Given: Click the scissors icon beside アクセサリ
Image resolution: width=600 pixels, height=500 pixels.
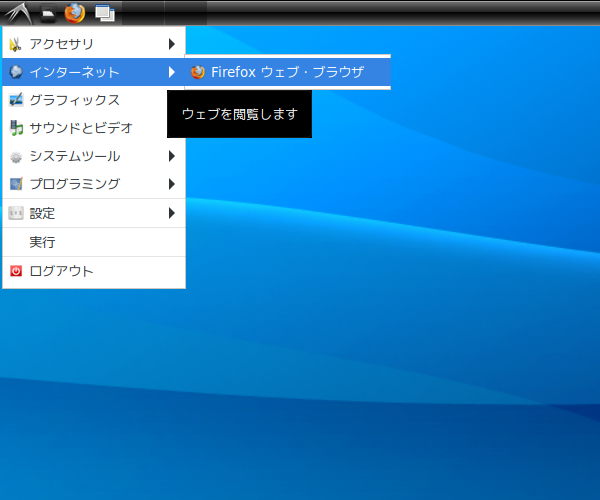Looking at the screenshot, I should pos(15,44).
